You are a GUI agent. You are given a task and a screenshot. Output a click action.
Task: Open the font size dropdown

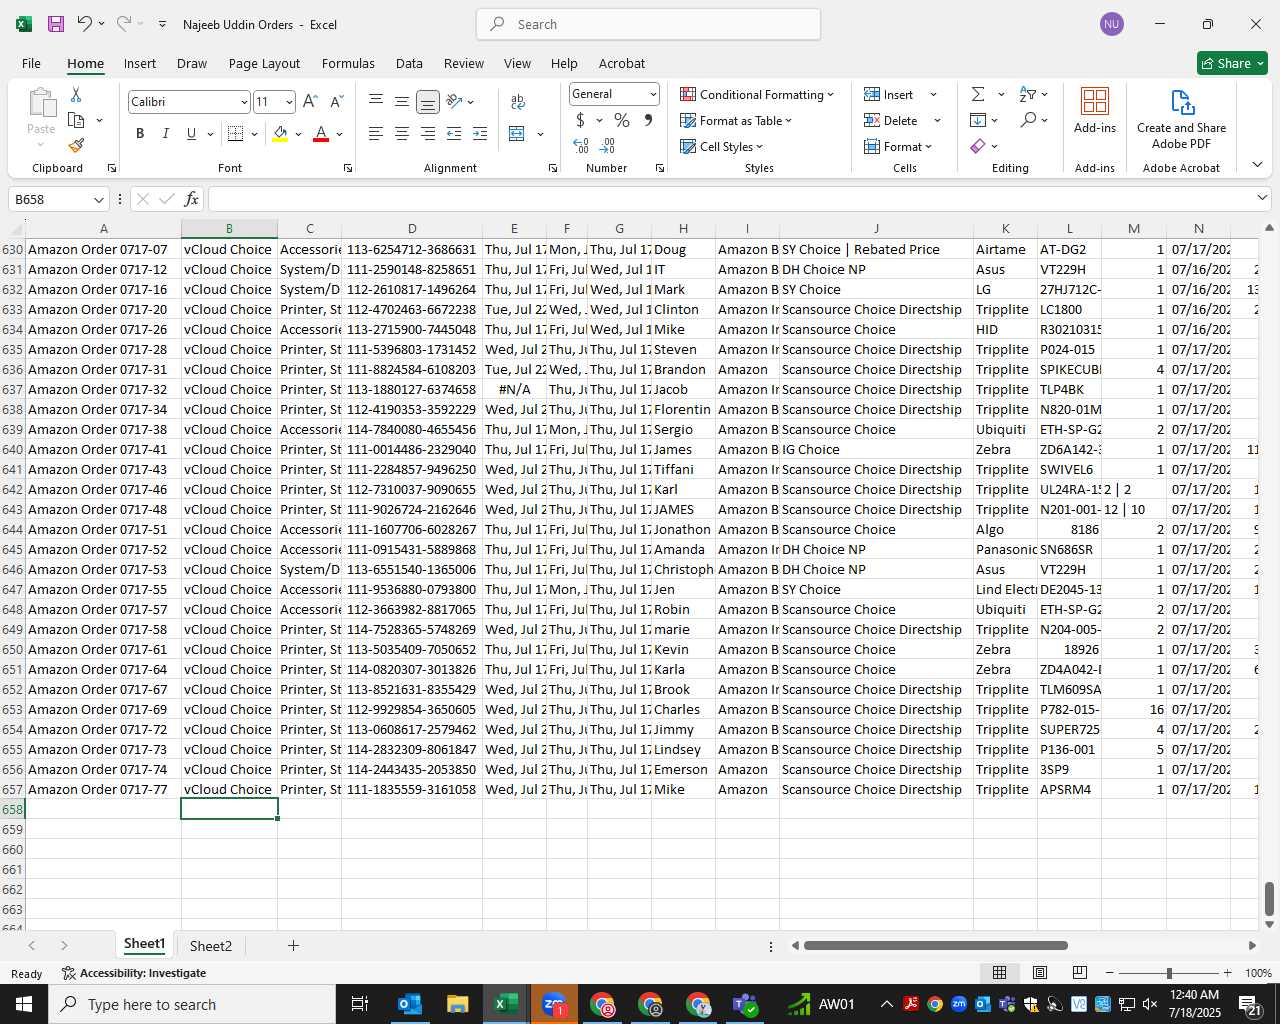pyautogui.click(x=289, y=102)
